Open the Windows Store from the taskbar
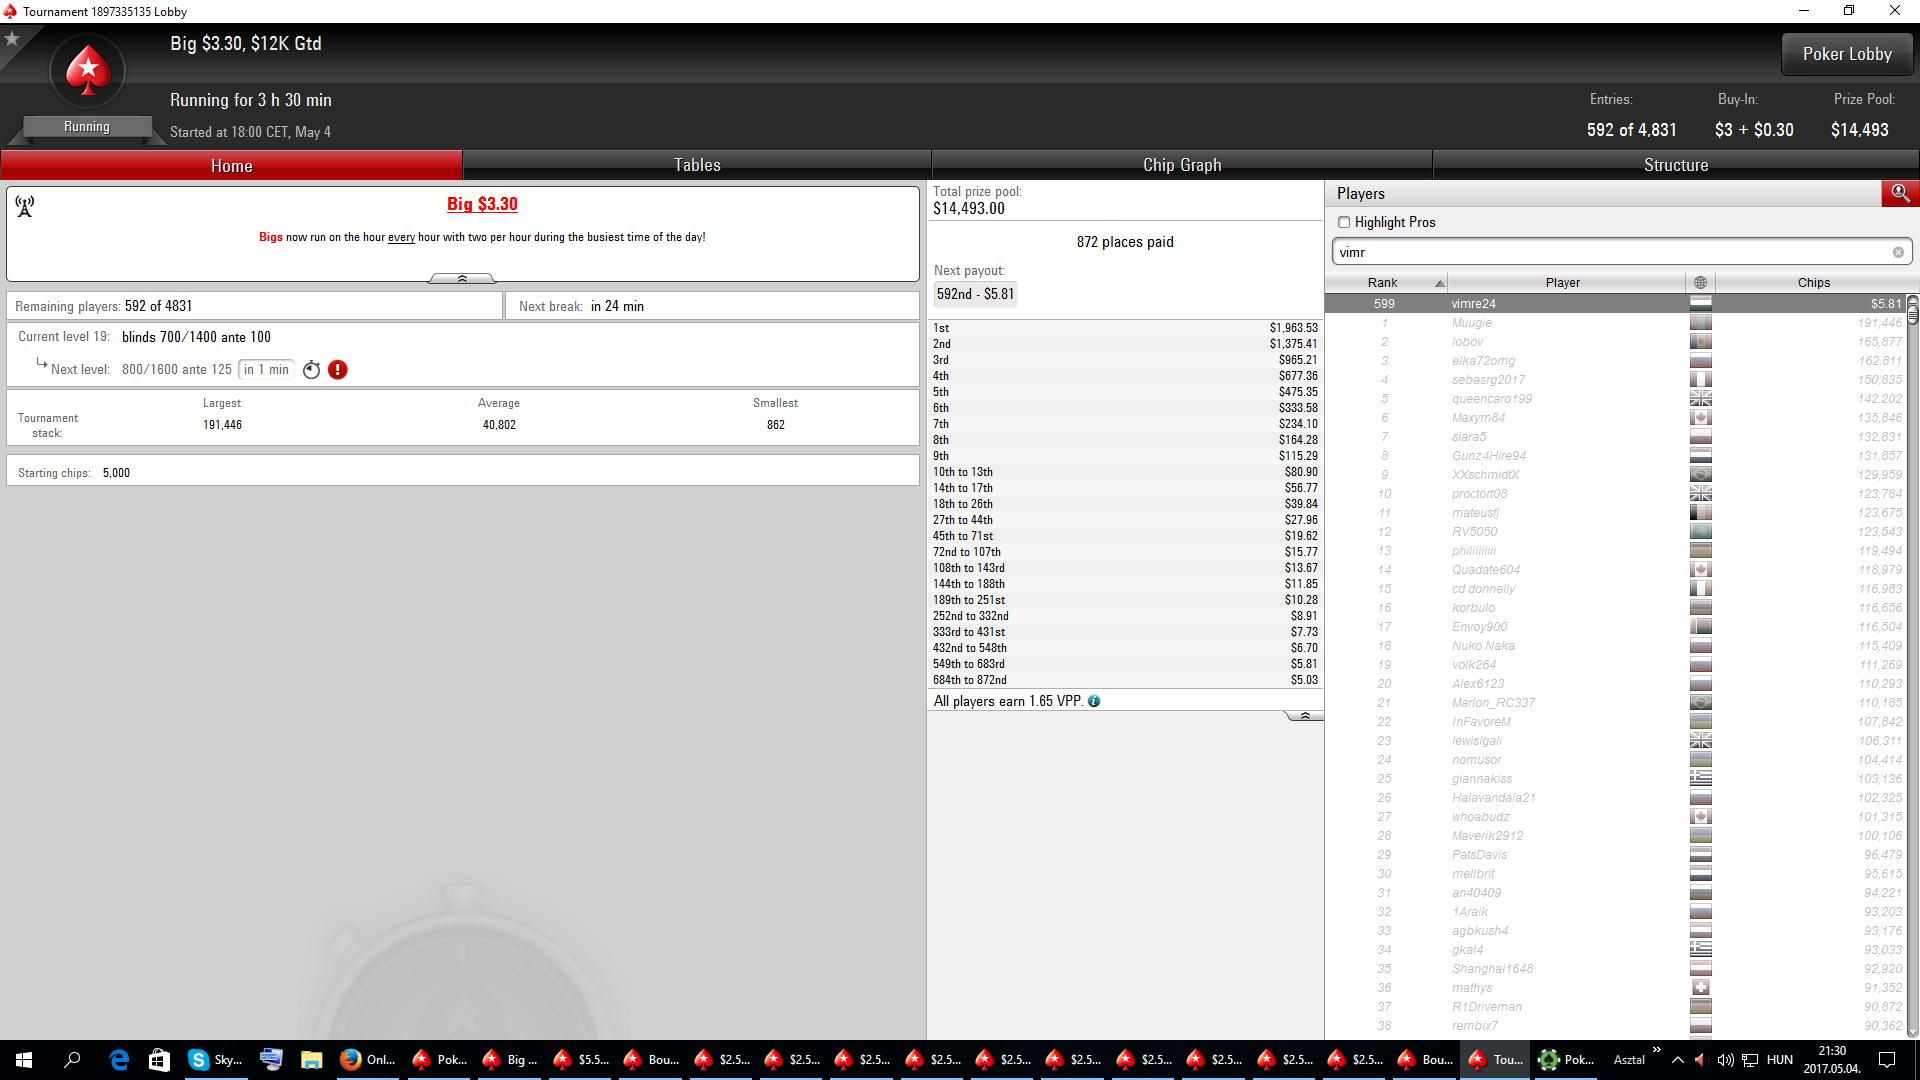Screen dimensions: 1920x1080 click(159, 1060)
